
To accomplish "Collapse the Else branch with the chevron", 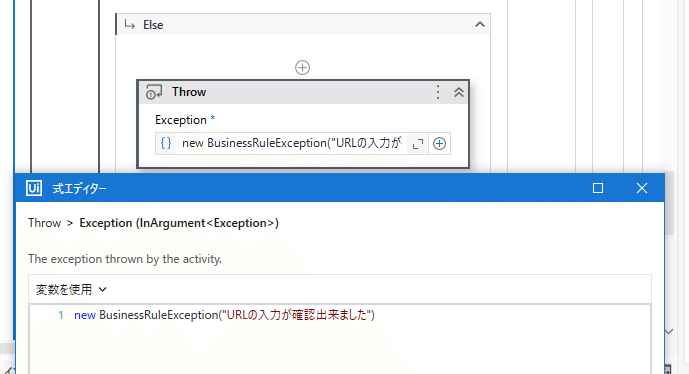I will [x=480, y=25].
